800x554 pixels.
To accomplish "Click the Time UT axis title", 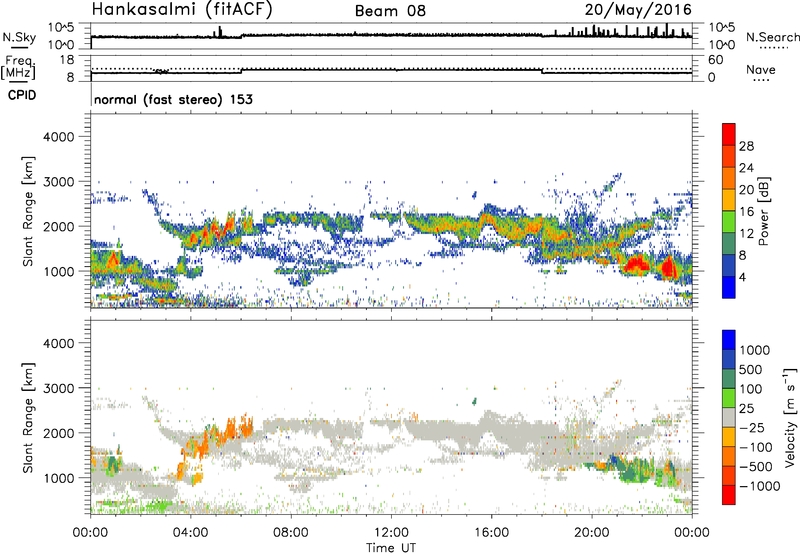I will [391, 548].
